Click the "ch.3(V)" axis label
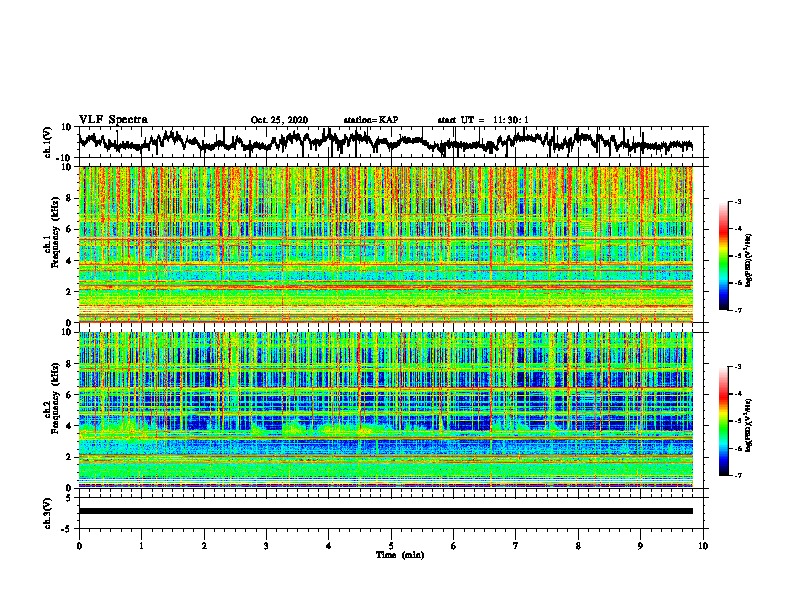Screen dimensions: 792x612 point(47,513)
